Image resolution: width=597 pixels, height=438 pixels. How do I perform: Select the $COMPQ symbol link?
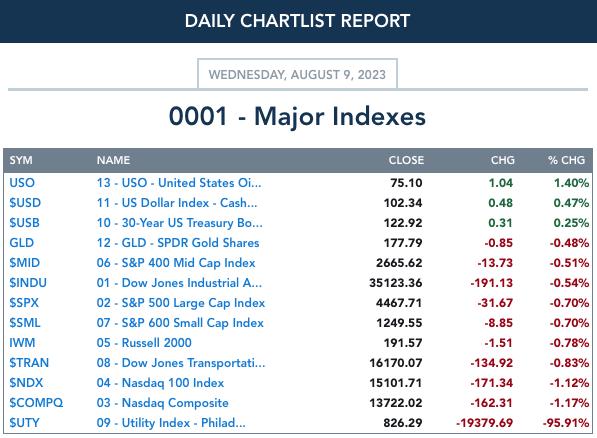pos(36,403)
